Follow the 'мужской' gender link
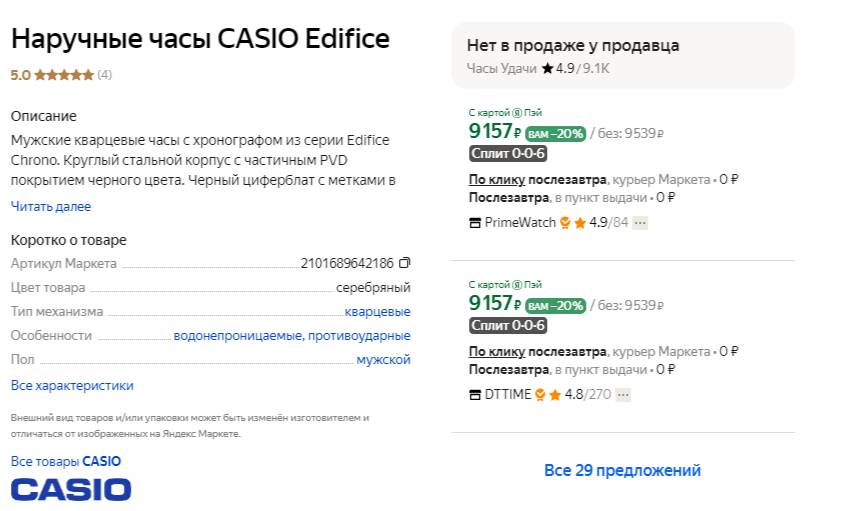 click(384, 359)
